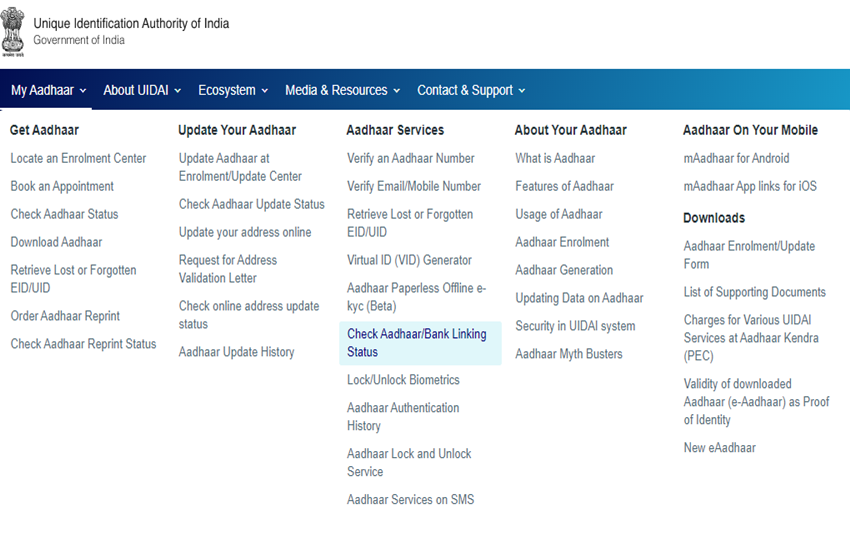The height and width of the screenshot is (550, 850).
Task: Click List of Supporting Documents
Action: click(x=754, y=292)
